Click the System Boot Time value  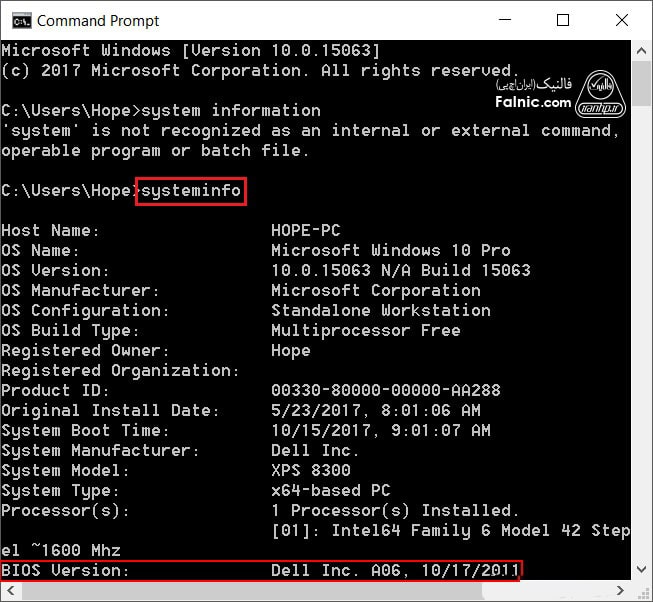[x=381, y=430]
